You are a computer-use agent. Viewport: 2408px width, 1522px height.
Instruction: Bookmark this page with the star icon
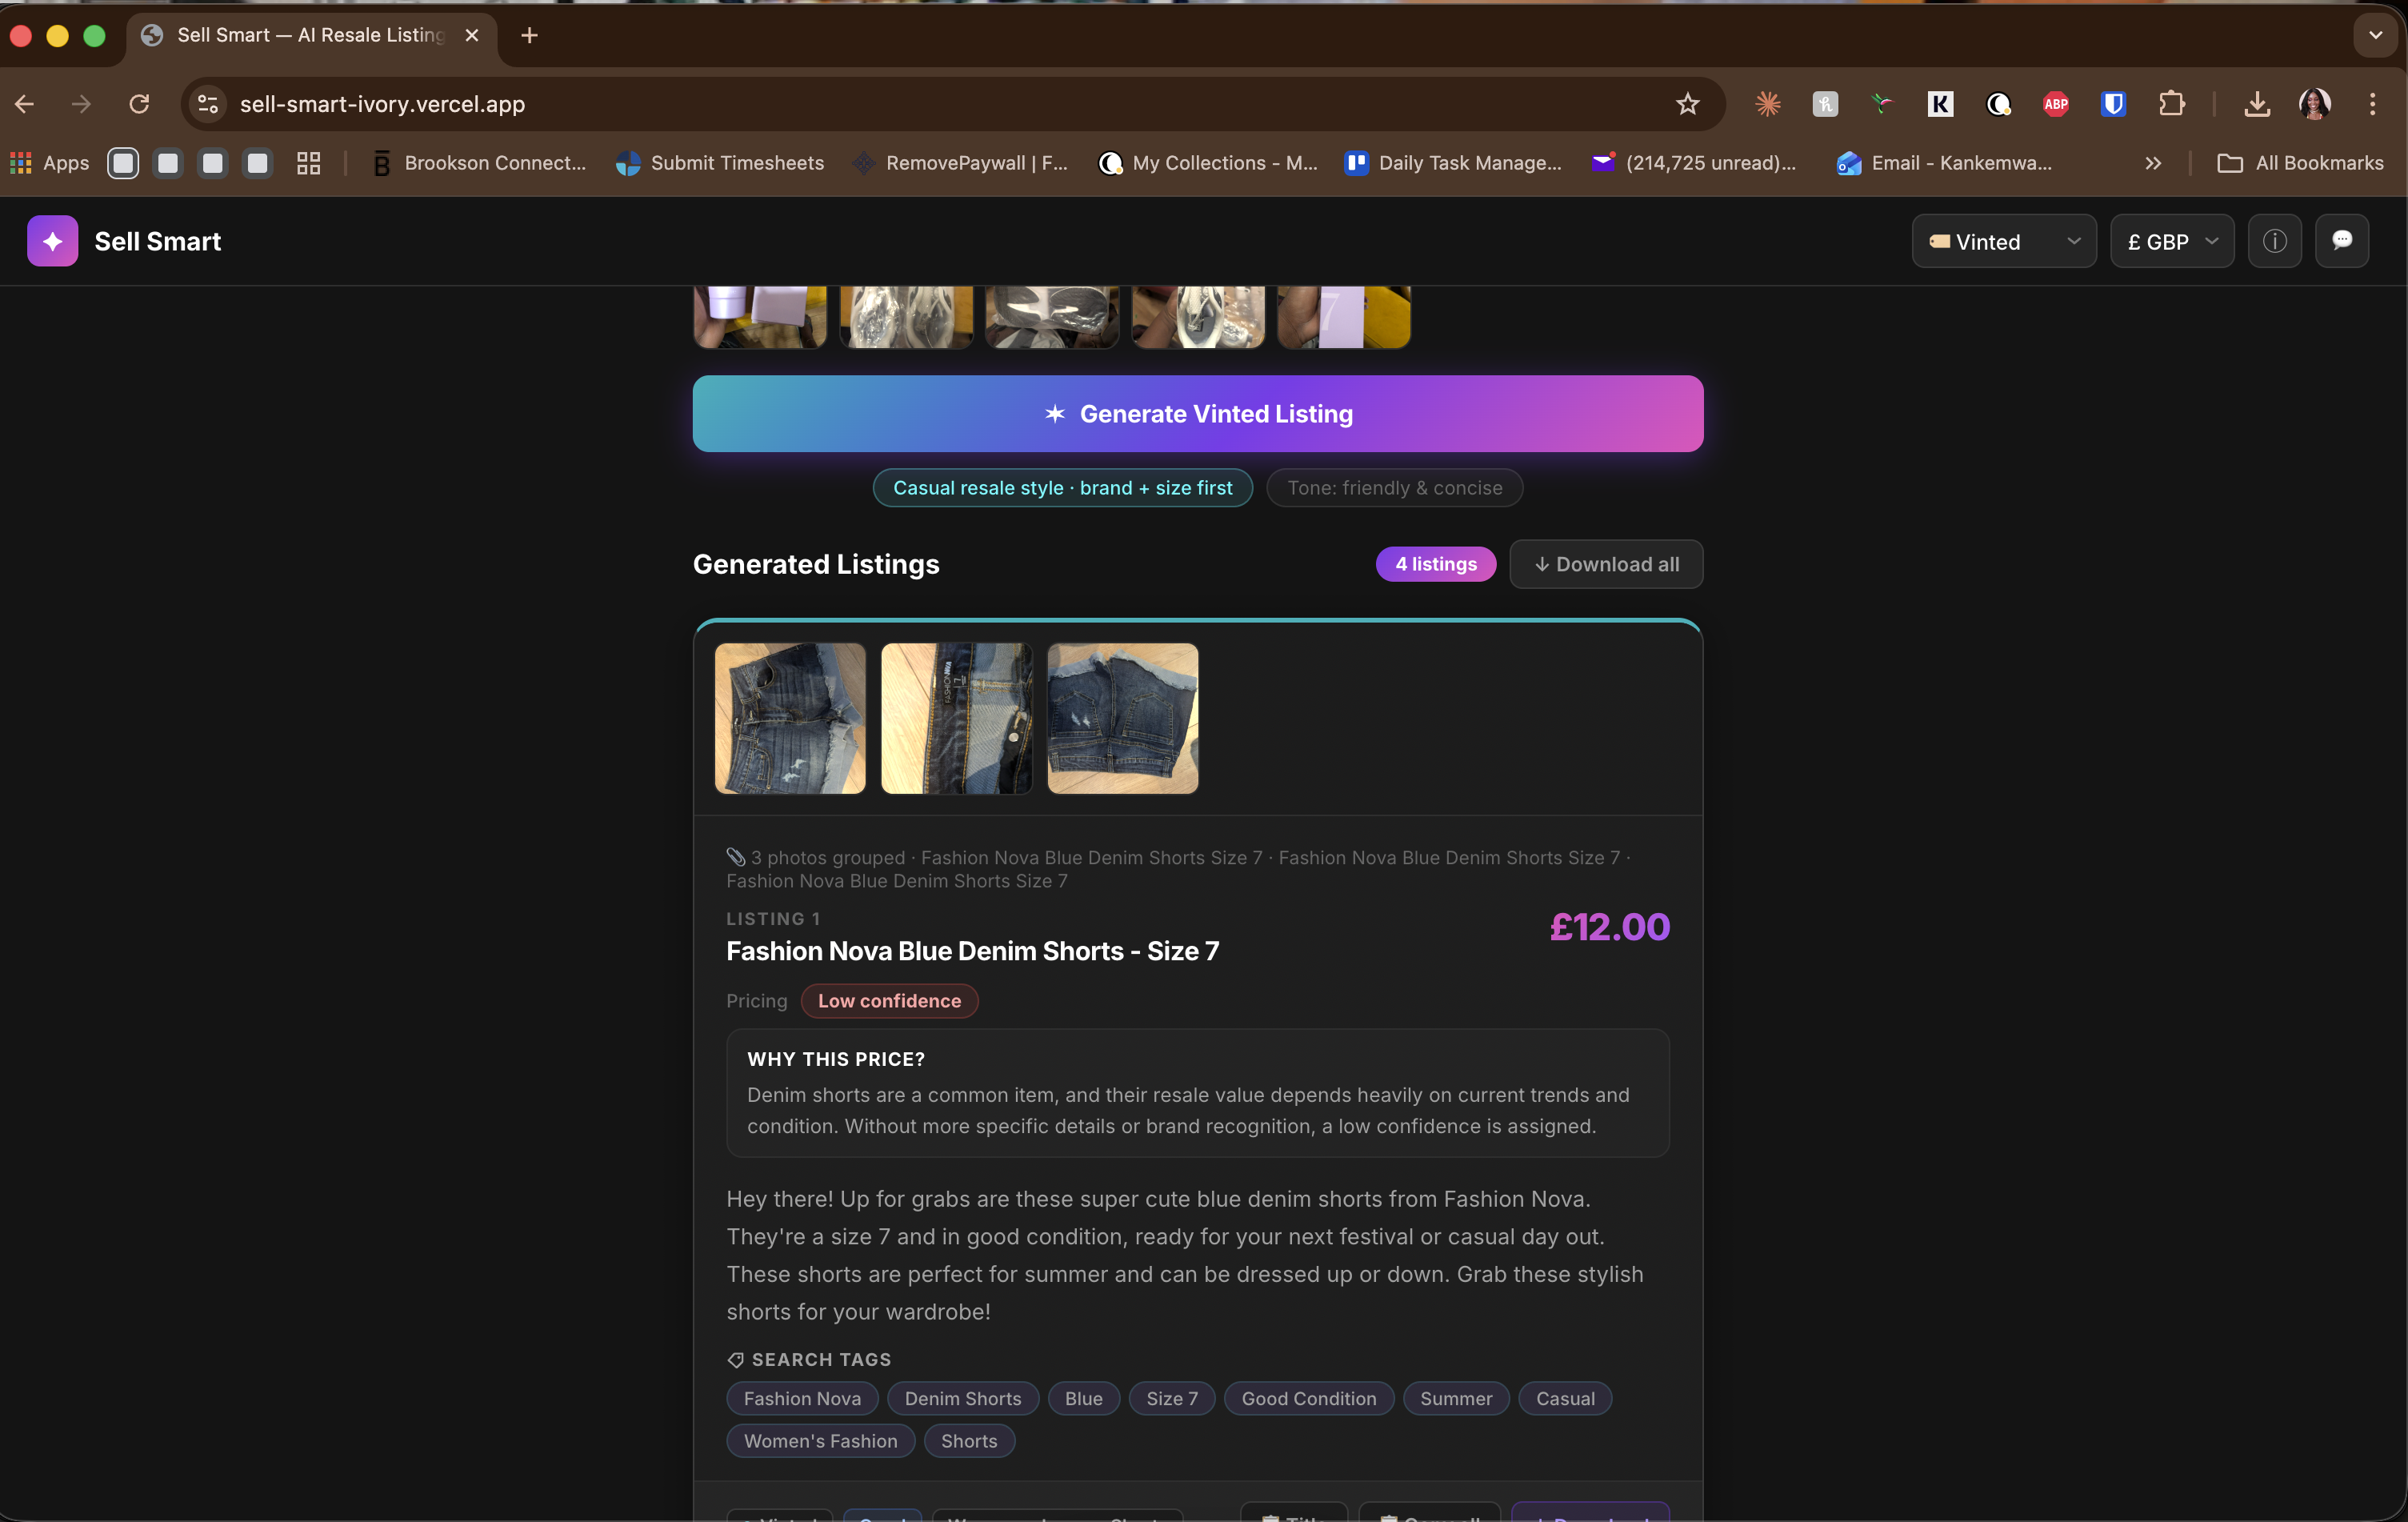1687,104
